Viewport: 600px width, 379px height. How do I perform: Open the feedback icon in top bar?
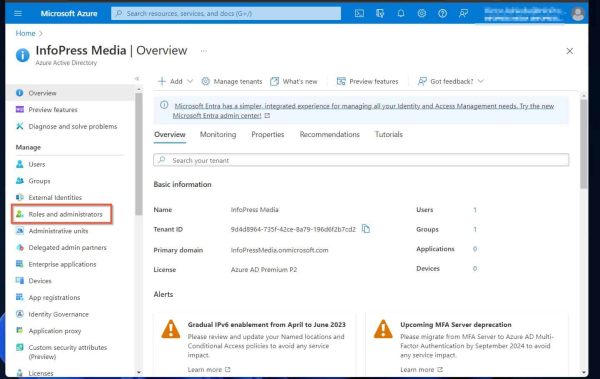[x=463, y=13]
